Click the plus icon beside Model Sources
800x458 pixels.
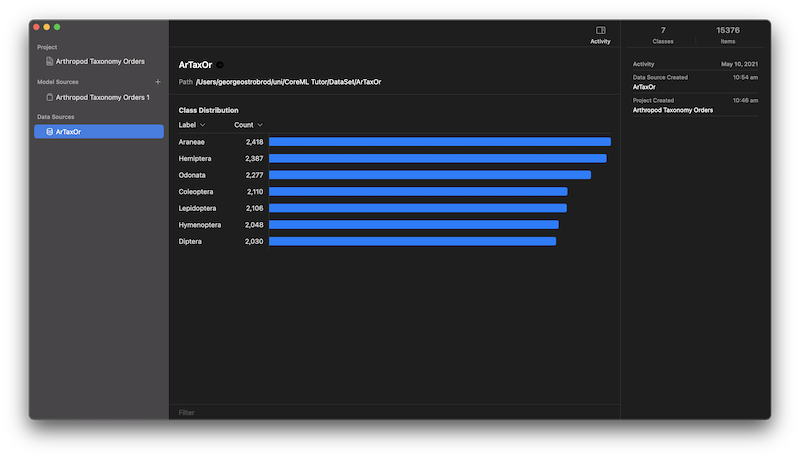(x=157, y=82)
